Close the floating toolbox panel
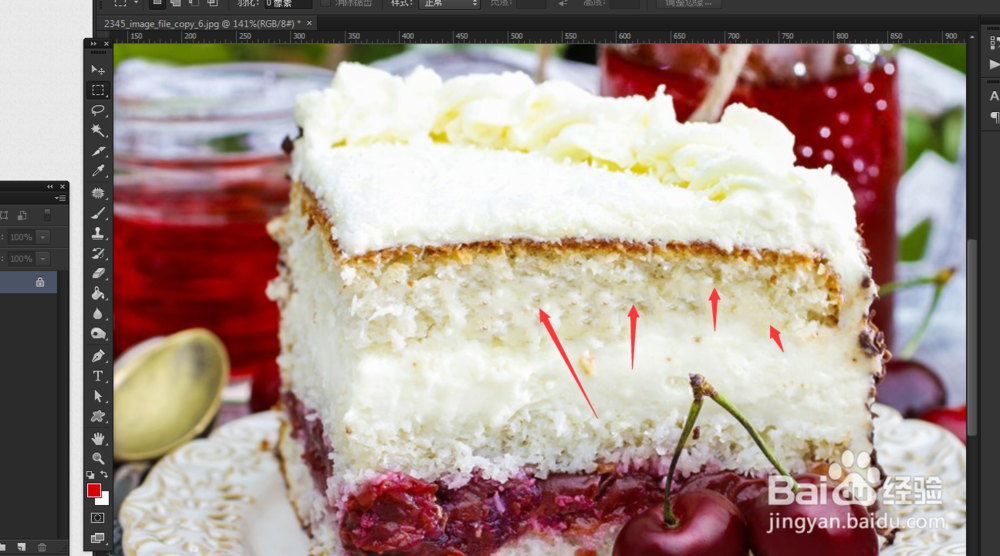Screen dimensions: 1000x556 pyautogui.click(x=107, y=44)
